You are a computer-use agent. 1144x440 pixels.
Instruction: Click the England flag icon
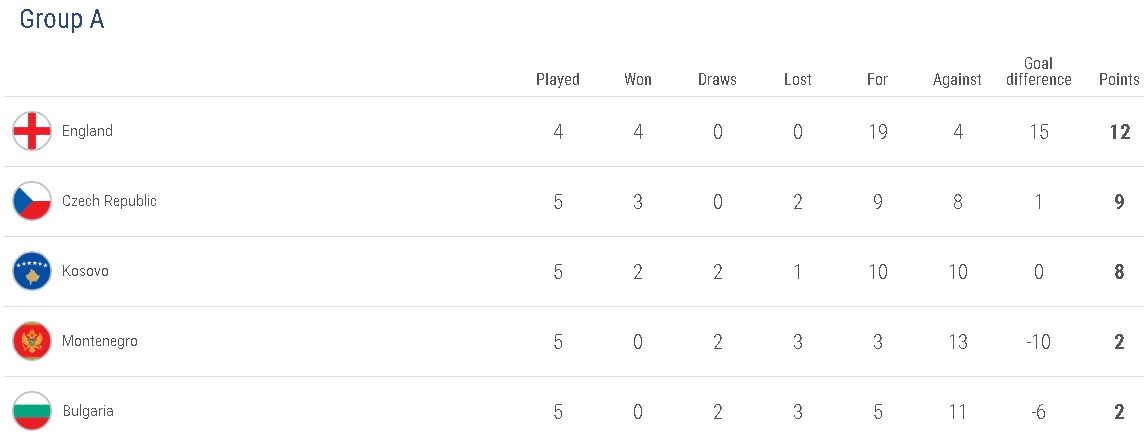(x=32, y=131)
